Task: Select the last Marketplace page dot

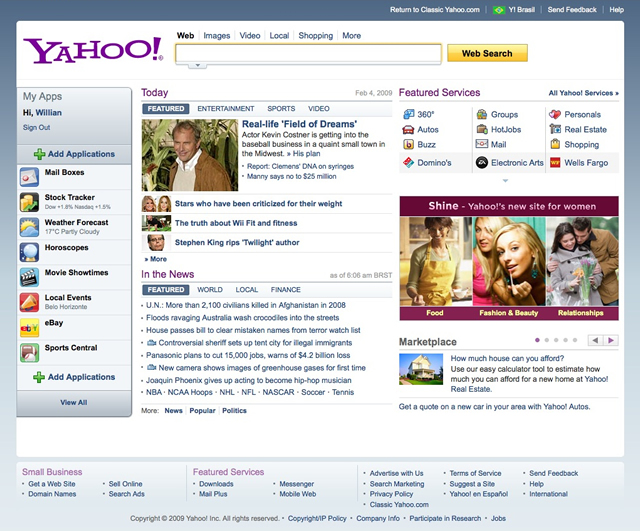Action: (575, 340)
